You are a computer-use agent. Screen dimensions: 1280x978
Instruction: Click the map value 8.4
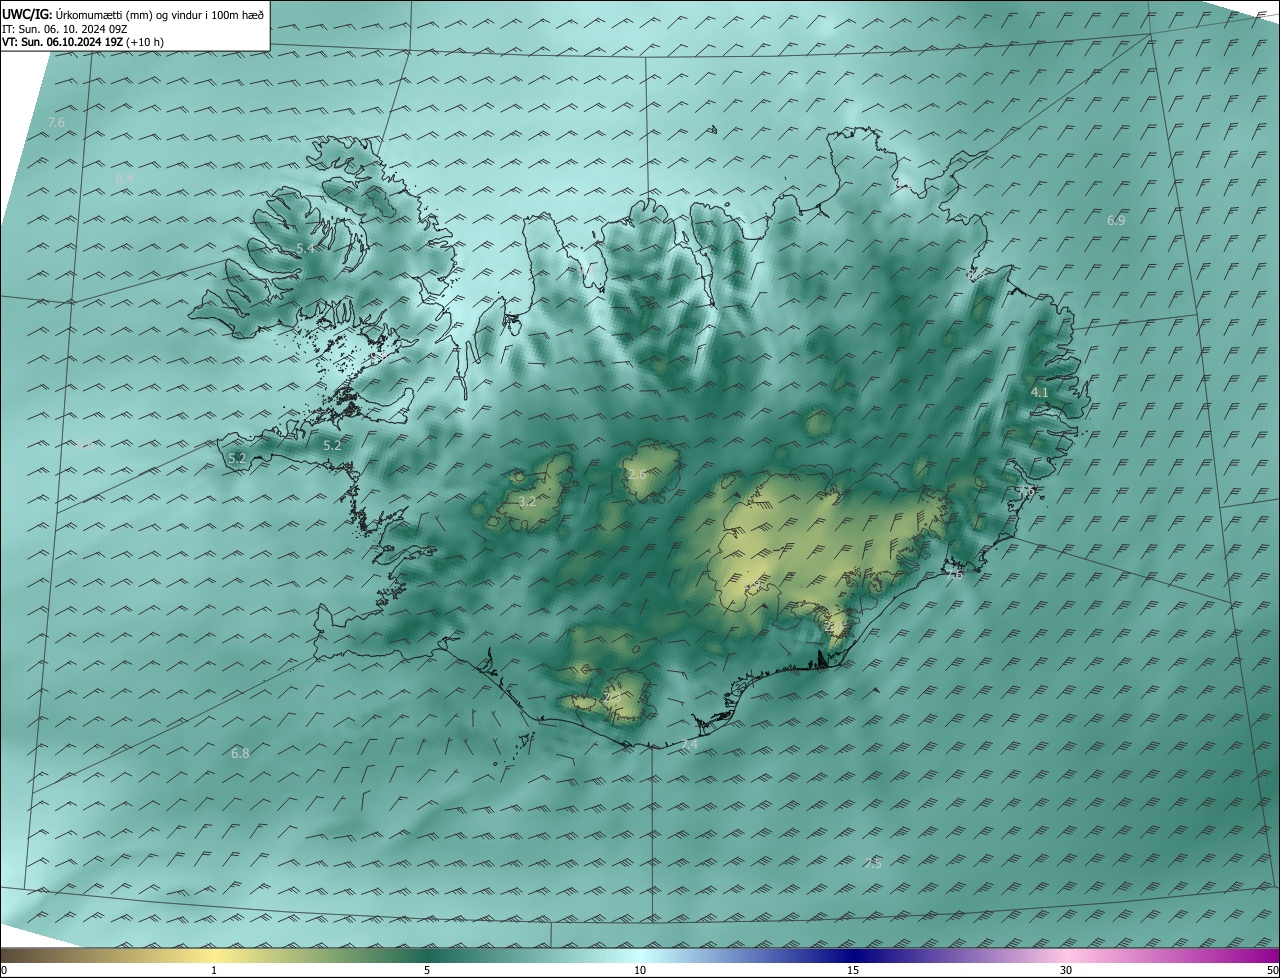point(124,178)
